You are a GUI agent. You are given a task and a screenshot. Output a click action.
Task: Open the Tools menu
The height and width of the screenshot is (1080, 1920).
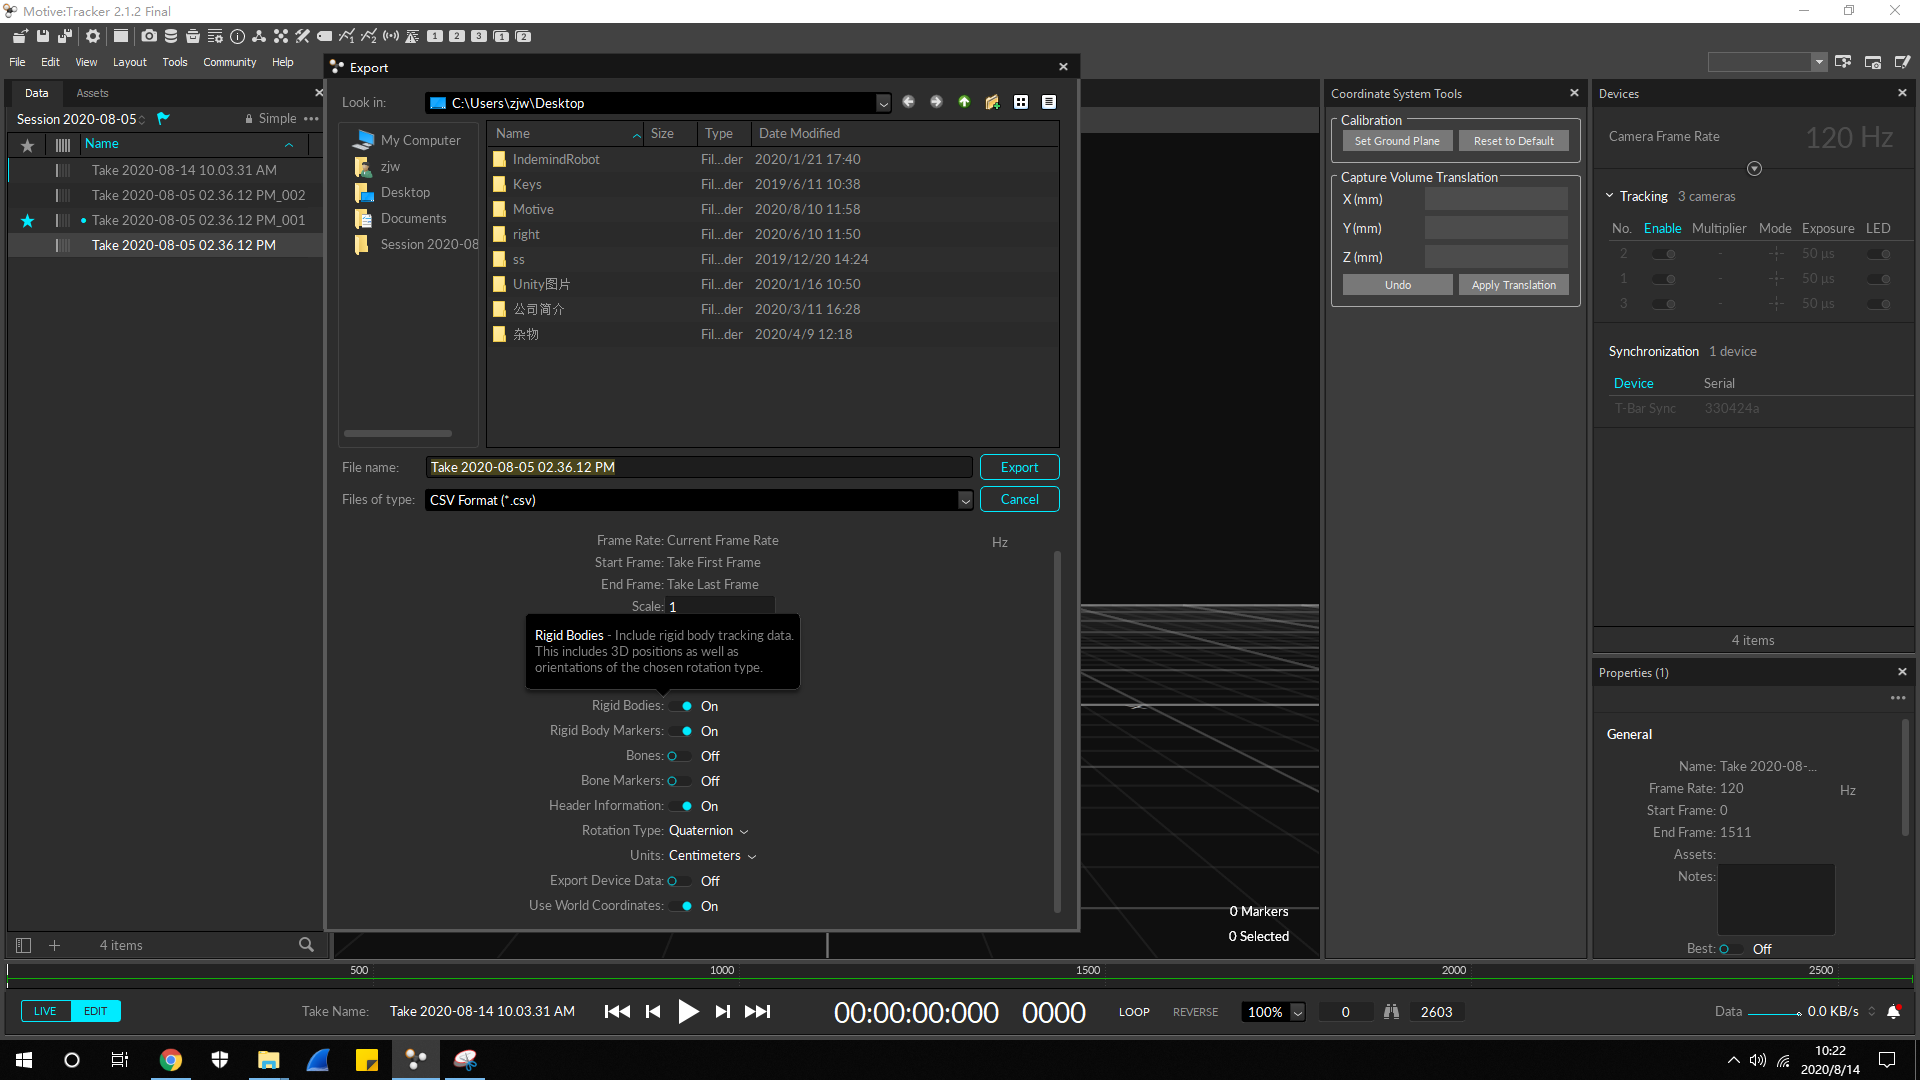pyautogui.click(x=174, y=61)
